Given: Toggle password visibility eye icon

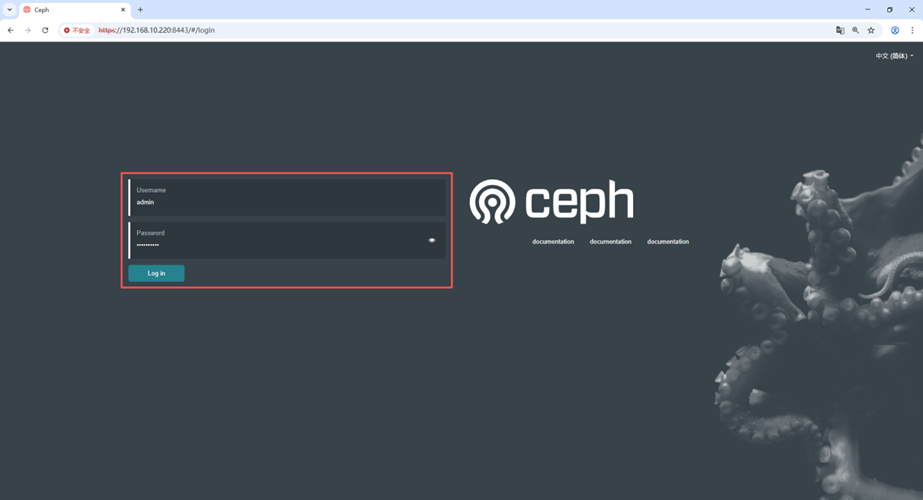Looking at the screenshot, I should click(x=432, y=240).
